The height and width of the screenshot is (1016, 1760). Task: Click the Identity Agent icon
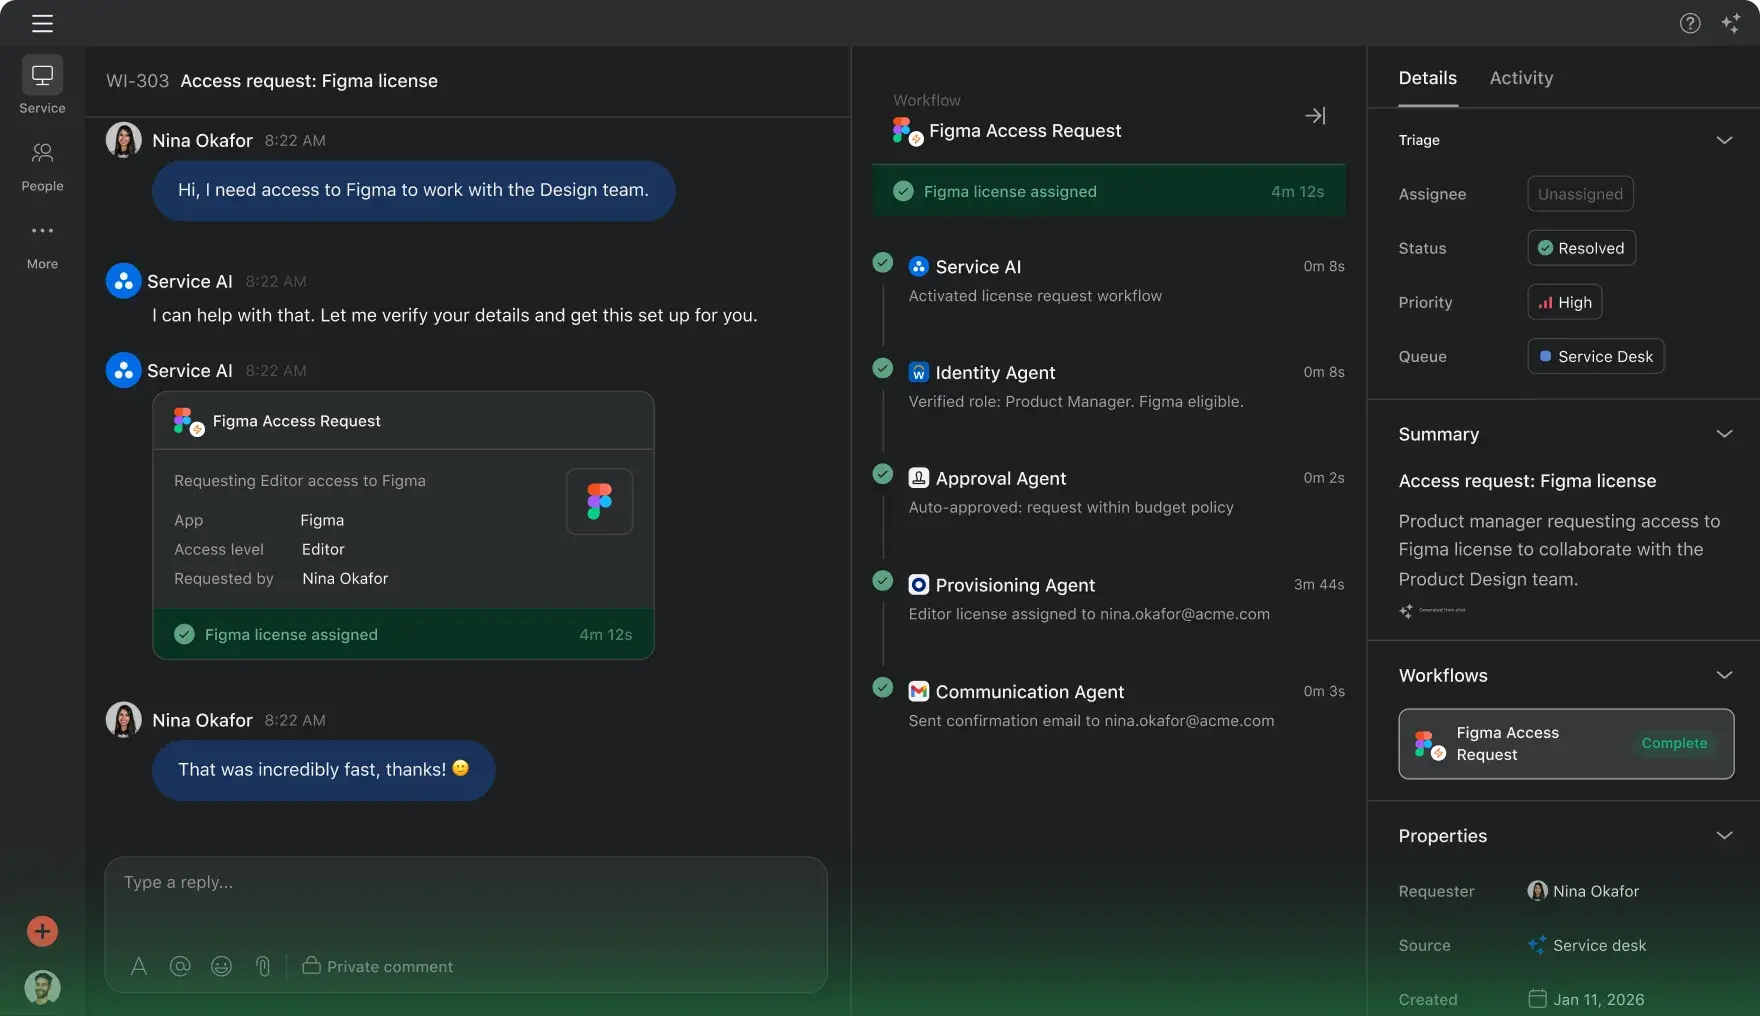coord(918,372)
